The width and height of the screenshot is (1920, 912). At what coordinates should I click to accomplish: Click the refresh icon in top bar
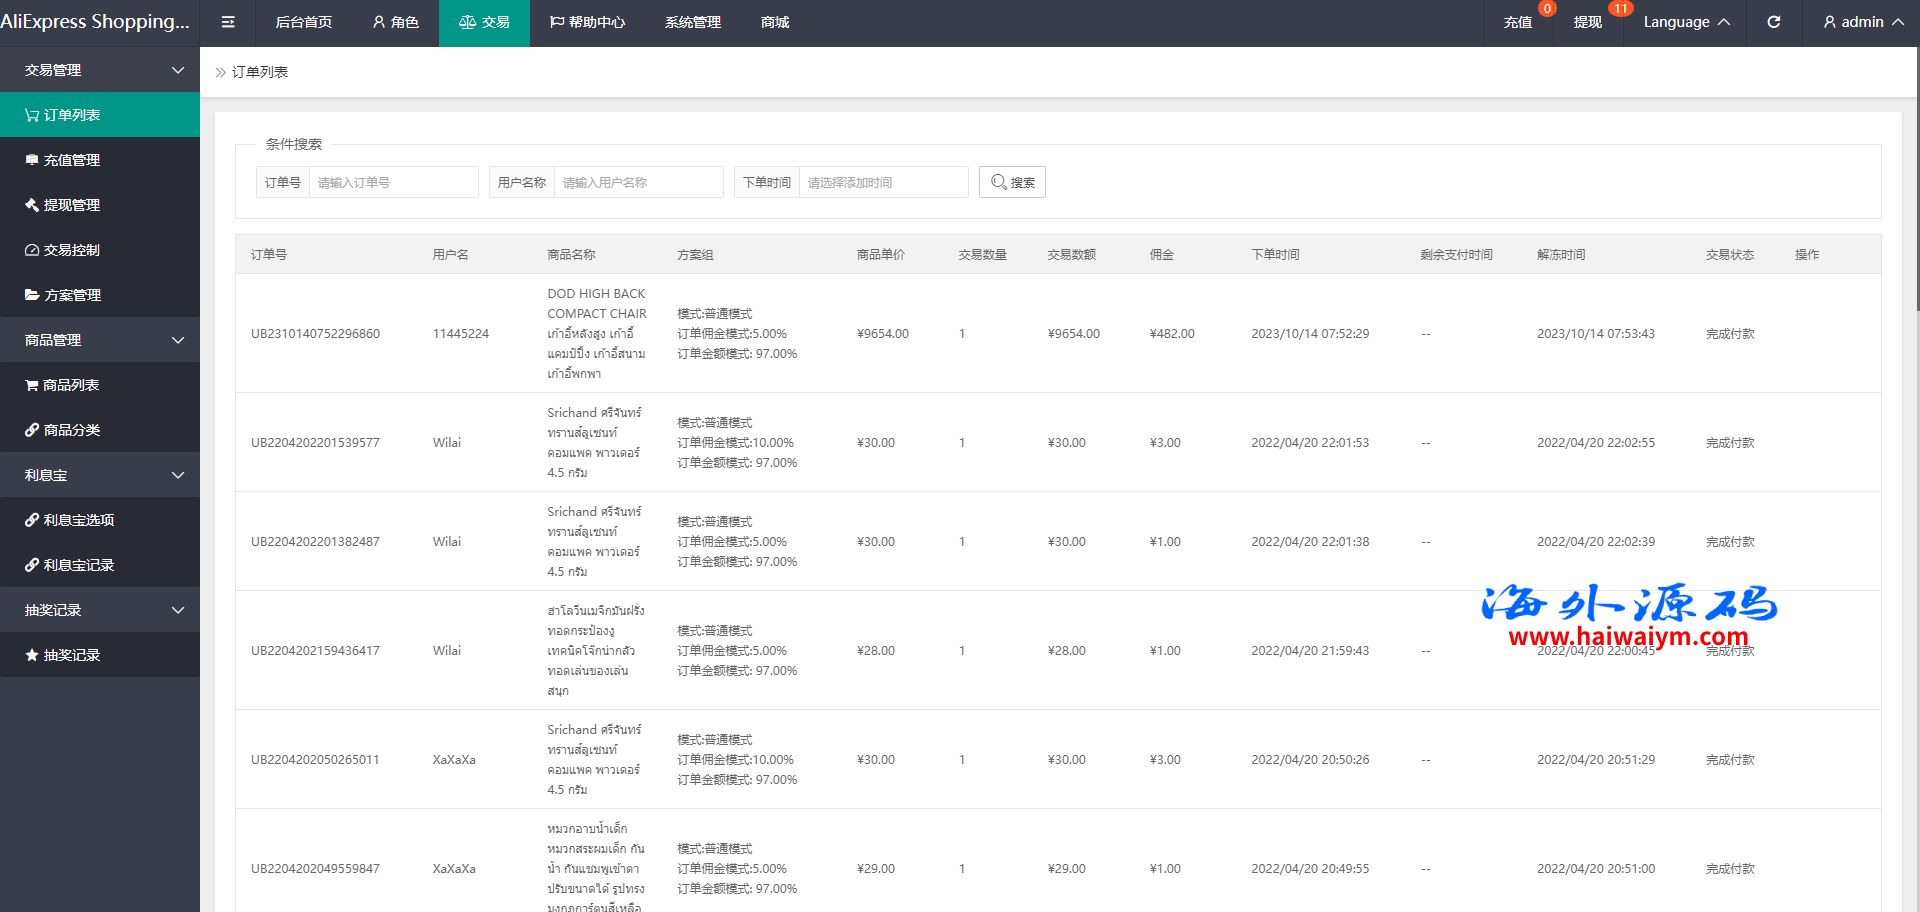pos(1773,22)
